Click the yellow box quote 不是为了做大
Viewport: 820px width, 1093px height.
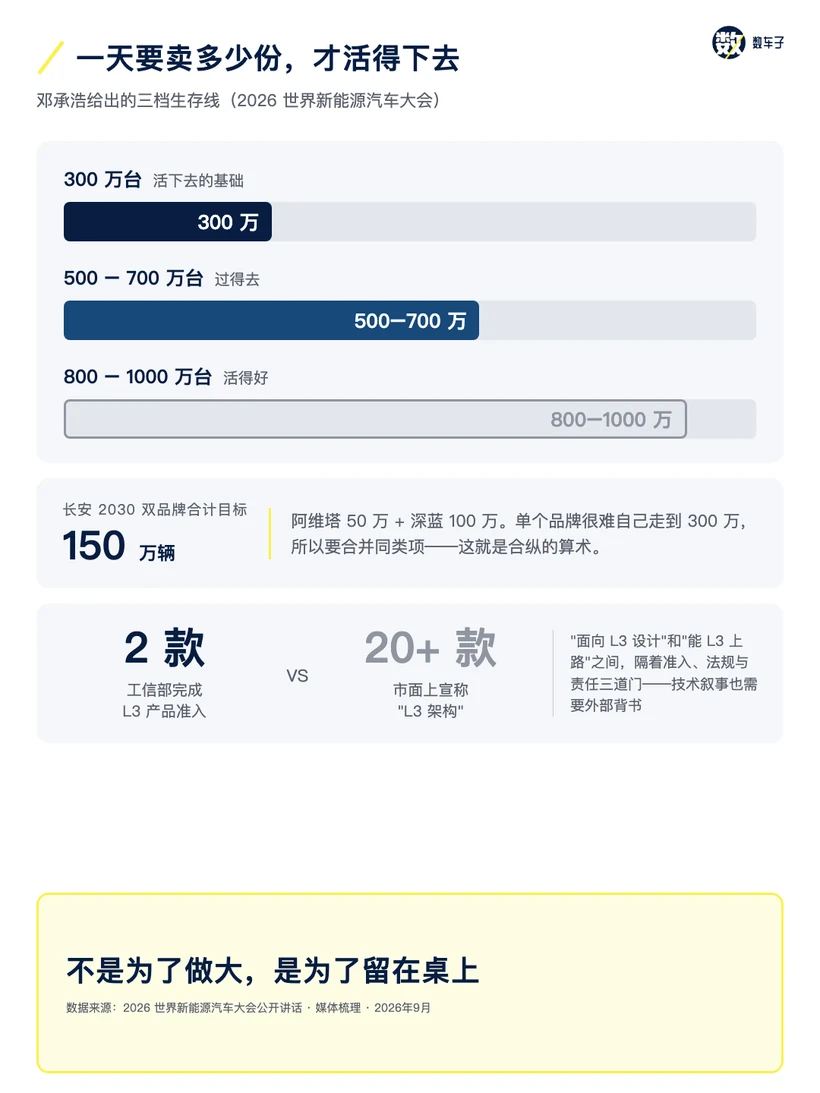273,970
